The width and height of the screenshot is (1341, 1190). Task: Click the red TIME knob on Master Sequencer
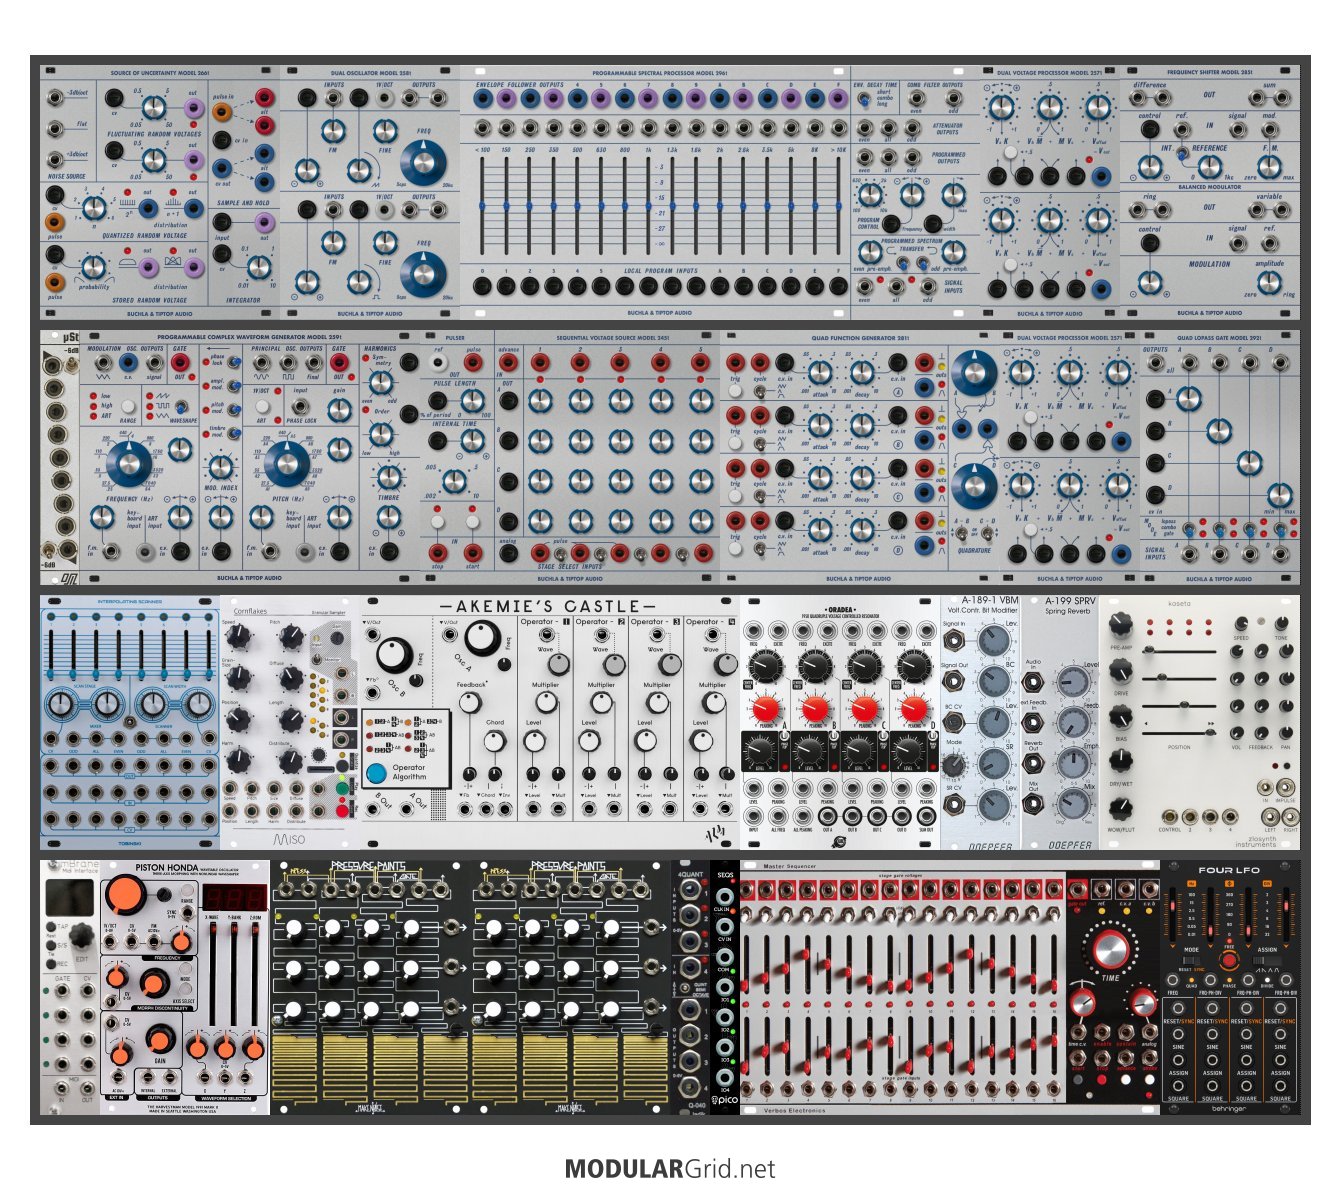pyautogui.click(x=1110, y=951)
